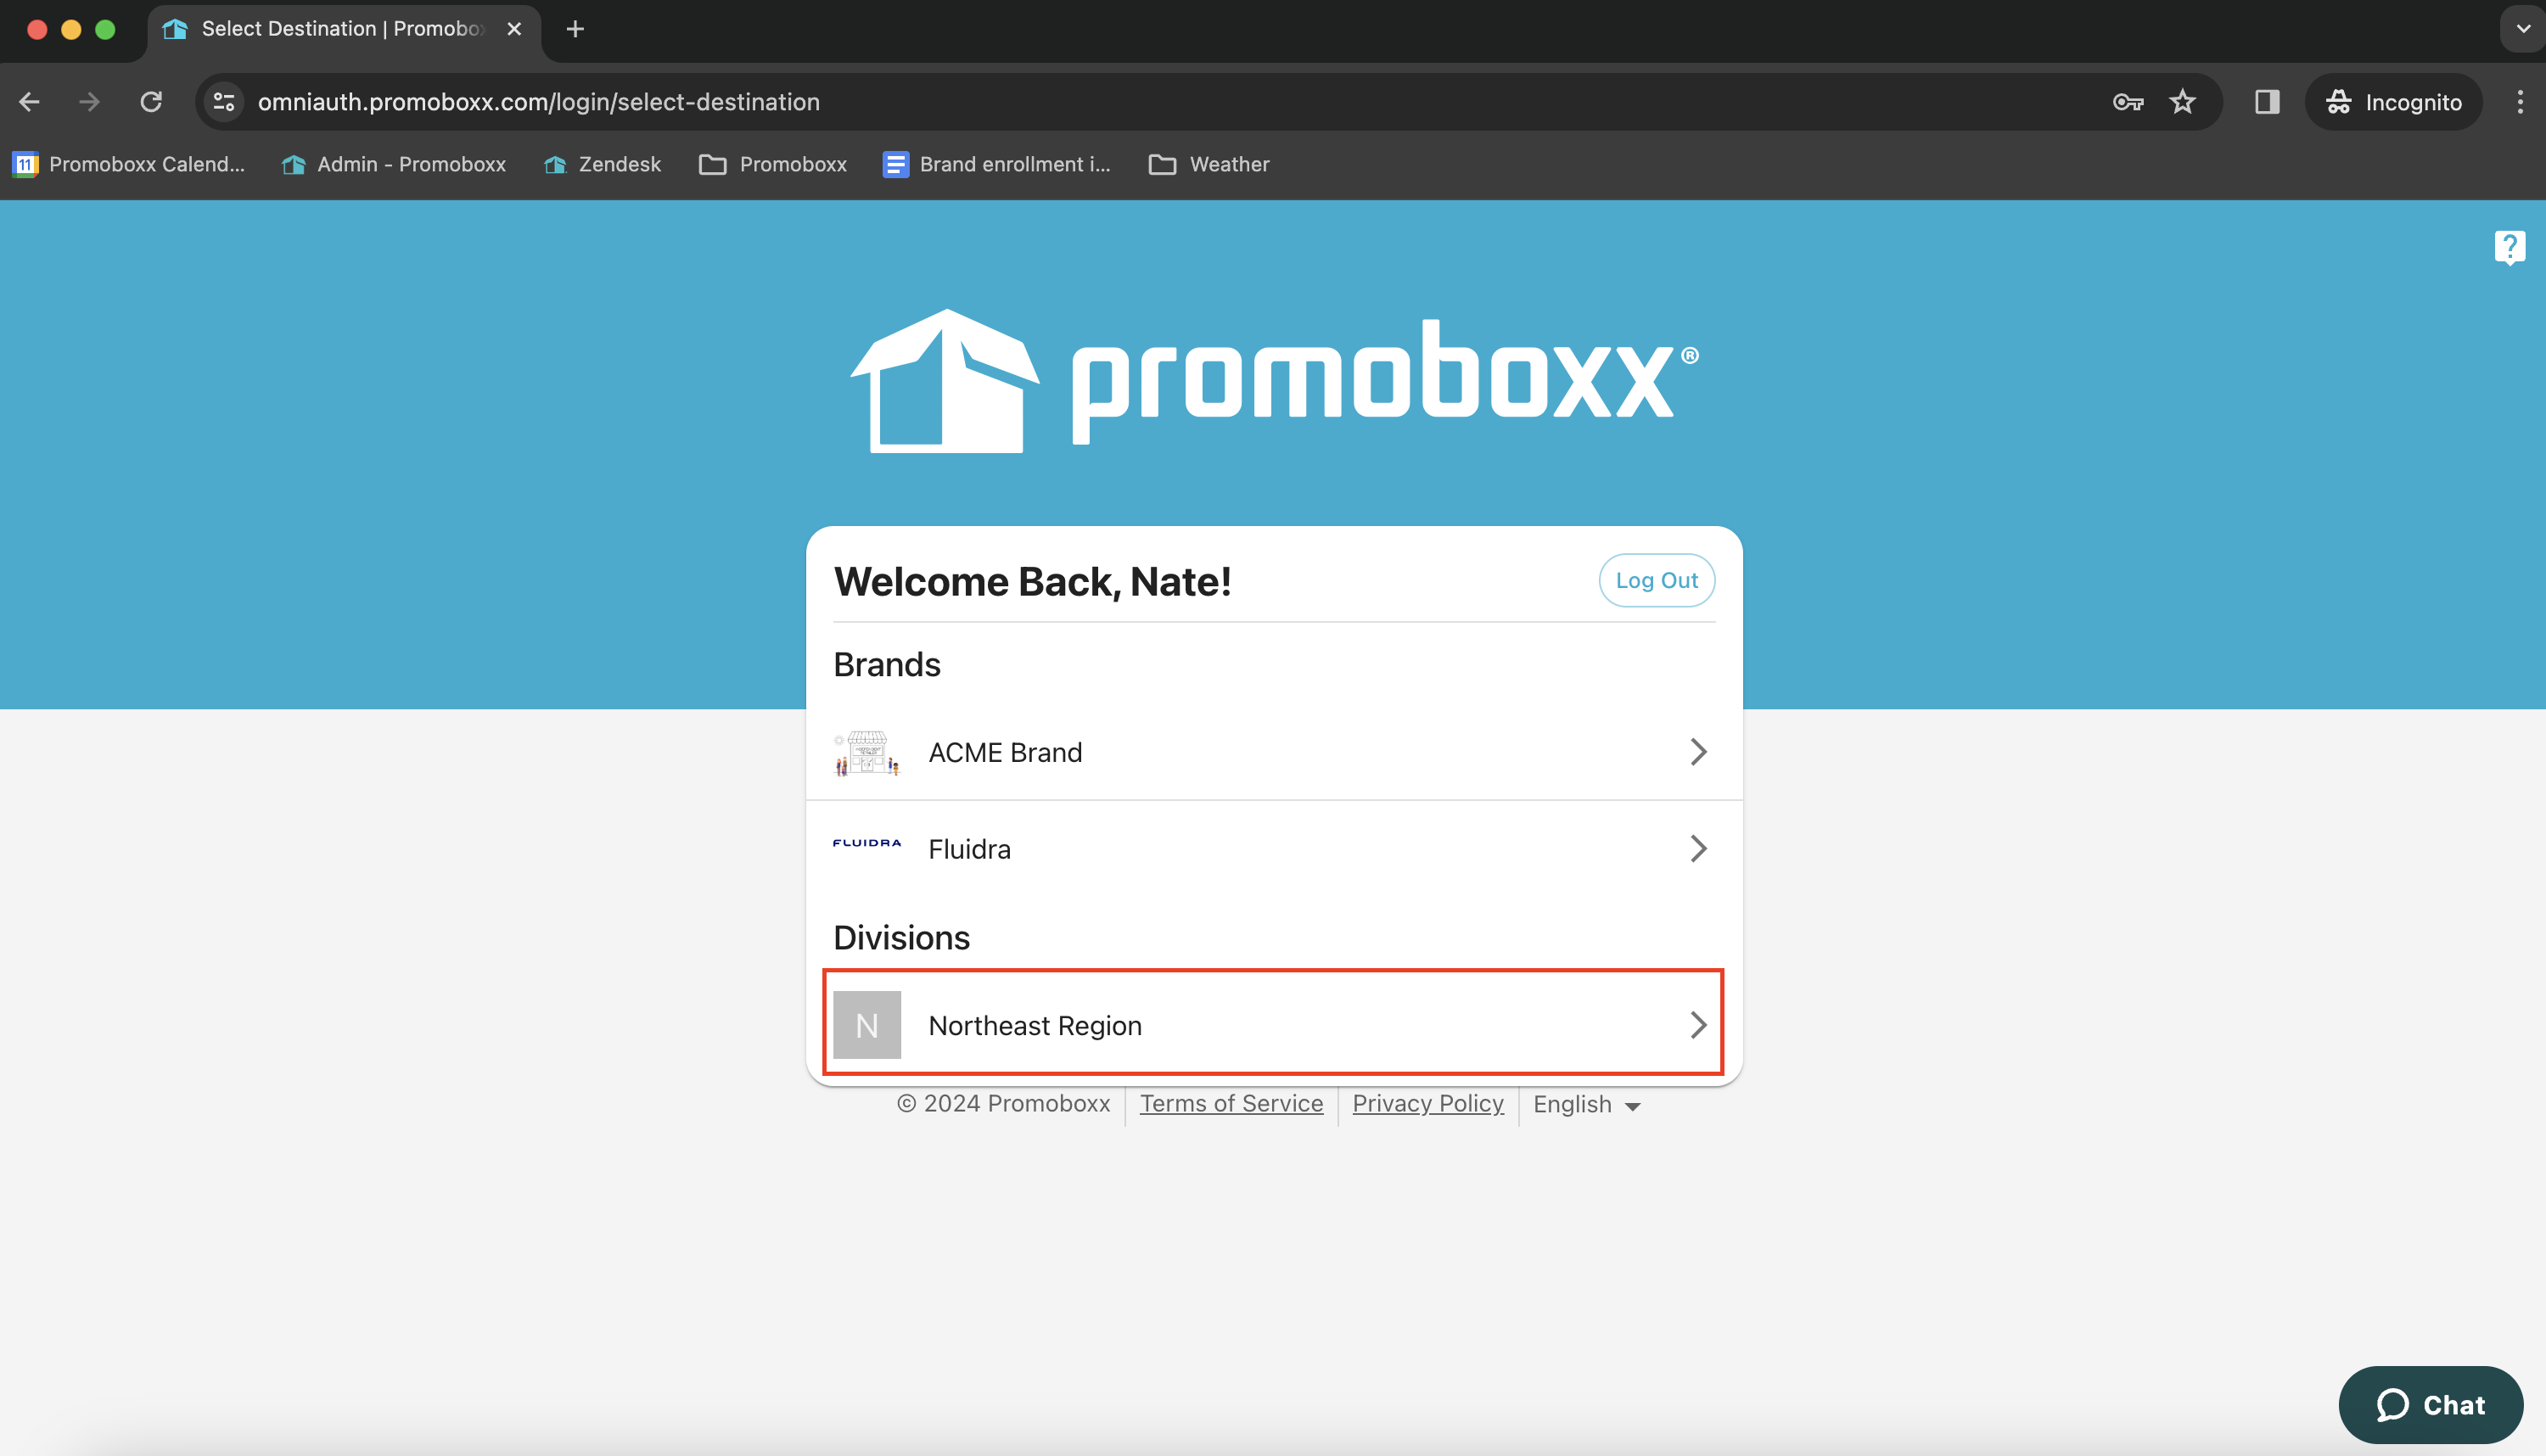Image resolution: width=2546 pixels, height=1456 pixels.
Task: Log out with the Log Out button
Action: (1656, 580)
